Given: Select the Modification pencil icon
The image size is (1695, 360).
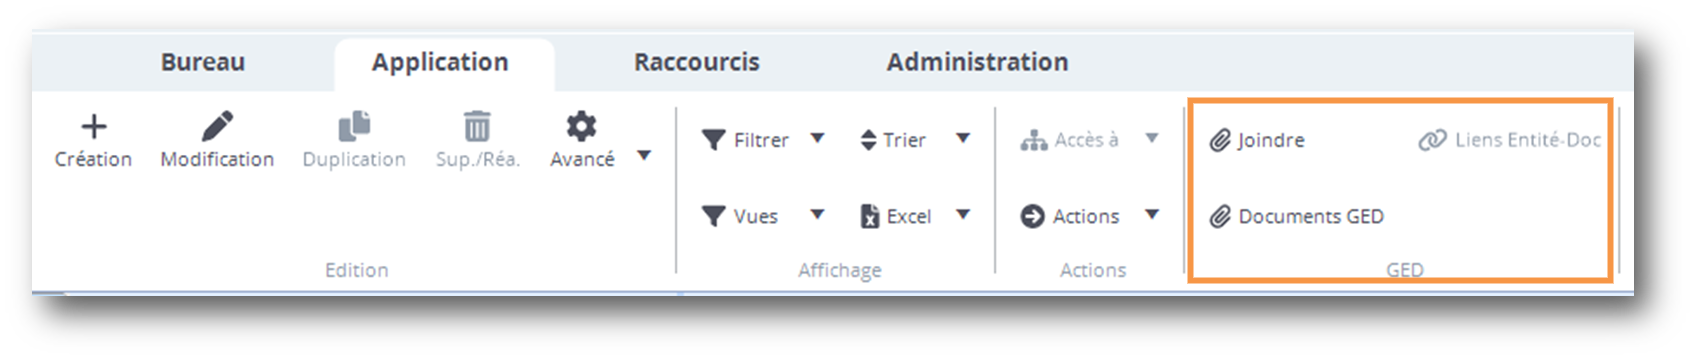Looking at the screenshot, I should (x=217, y=126).
